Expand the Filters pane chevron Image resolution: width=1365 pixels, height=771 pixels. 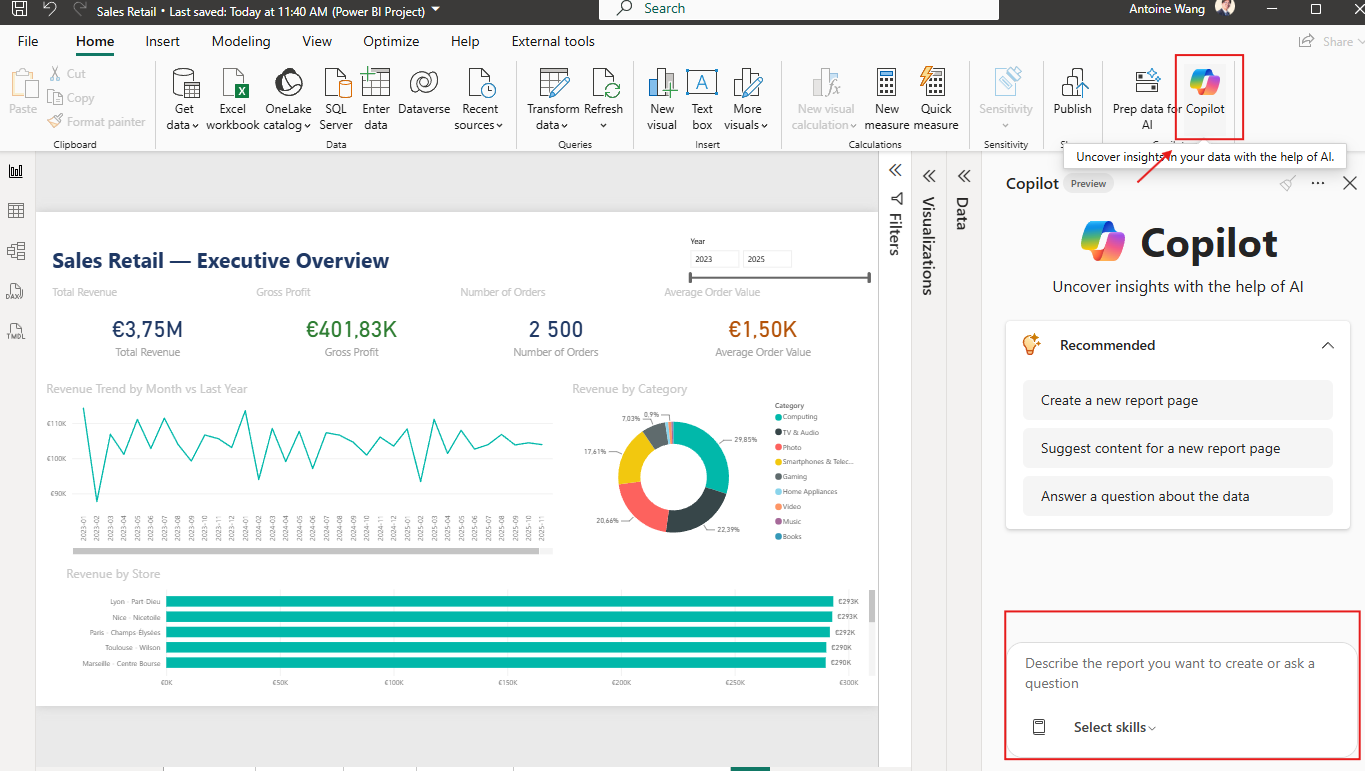pyautogui.click(x=895, y=171)
